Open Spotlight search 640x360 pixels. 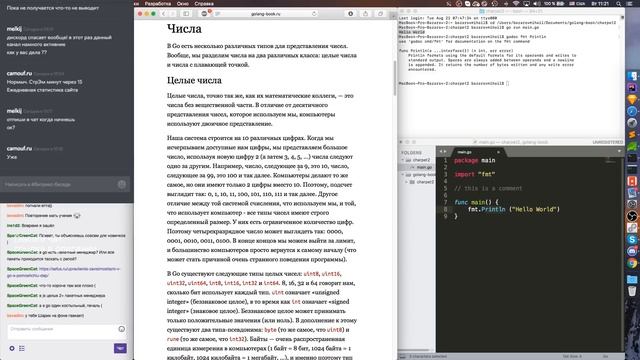(619, 3)
